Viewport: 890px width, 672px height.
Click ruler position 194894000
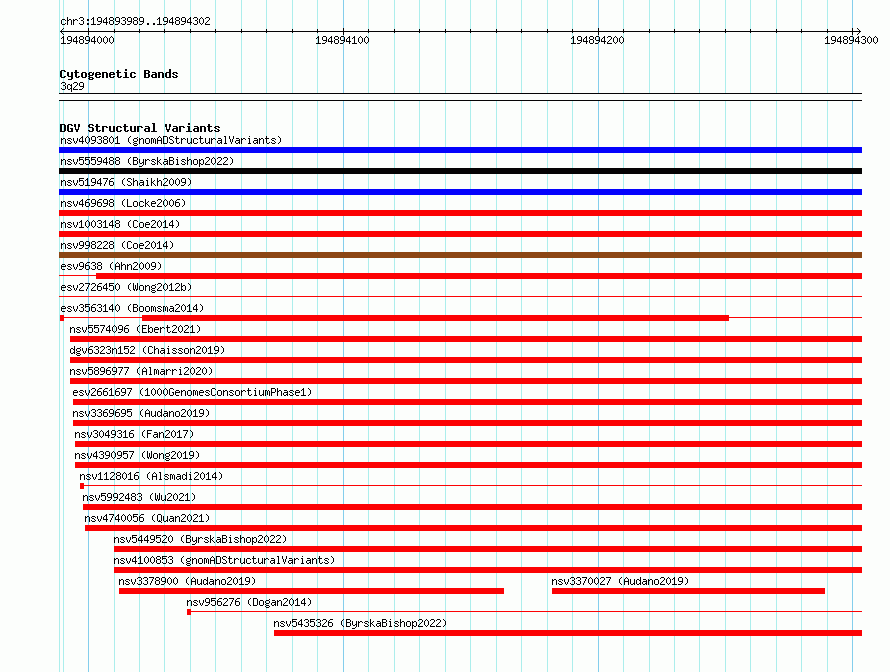click(87, 40)
